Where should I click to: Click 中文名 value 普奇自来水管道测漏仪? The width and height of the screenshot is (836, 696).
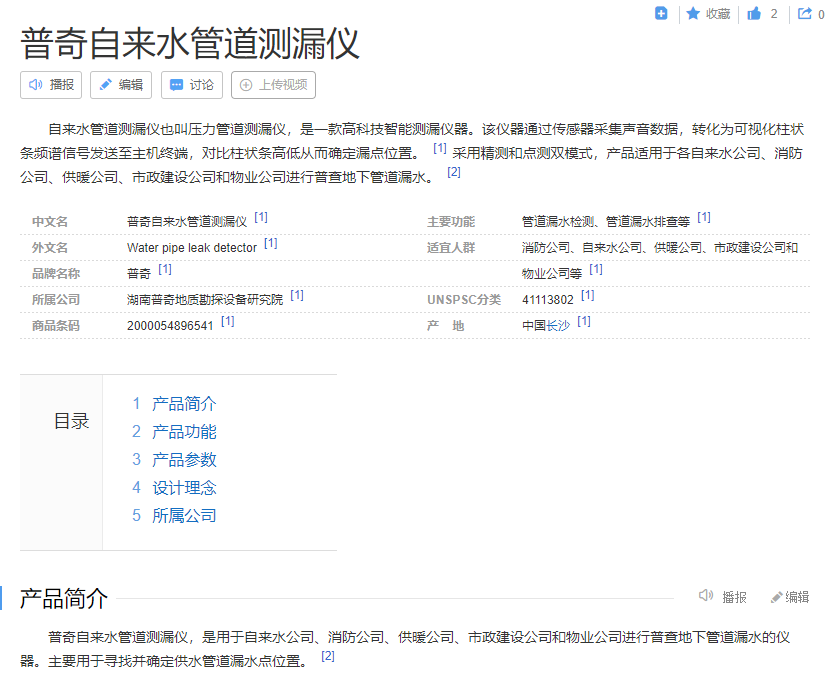[x=187, y=221]
